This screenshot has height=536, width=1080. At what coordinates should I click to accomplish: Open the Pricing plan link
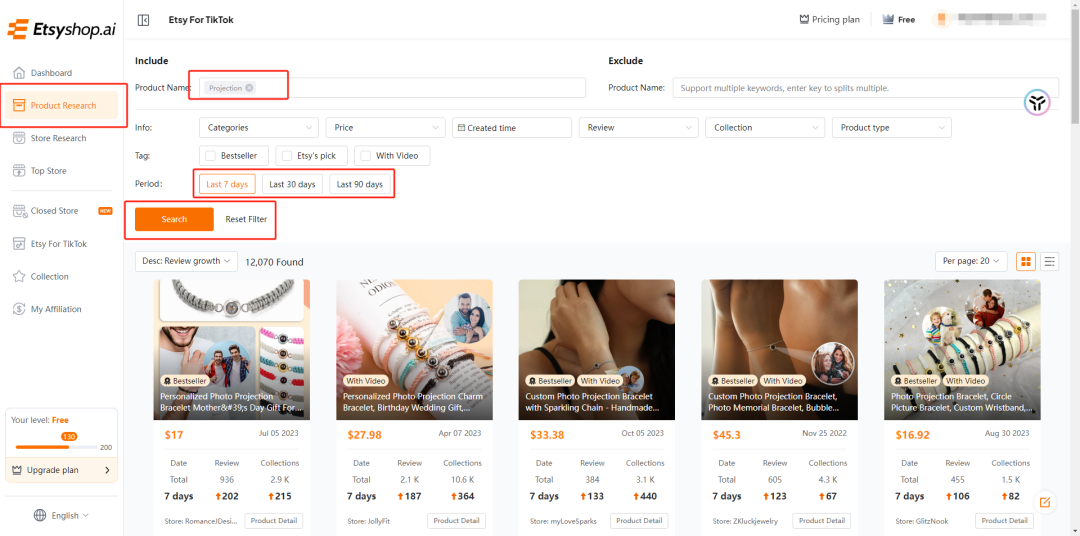[829, 19]
